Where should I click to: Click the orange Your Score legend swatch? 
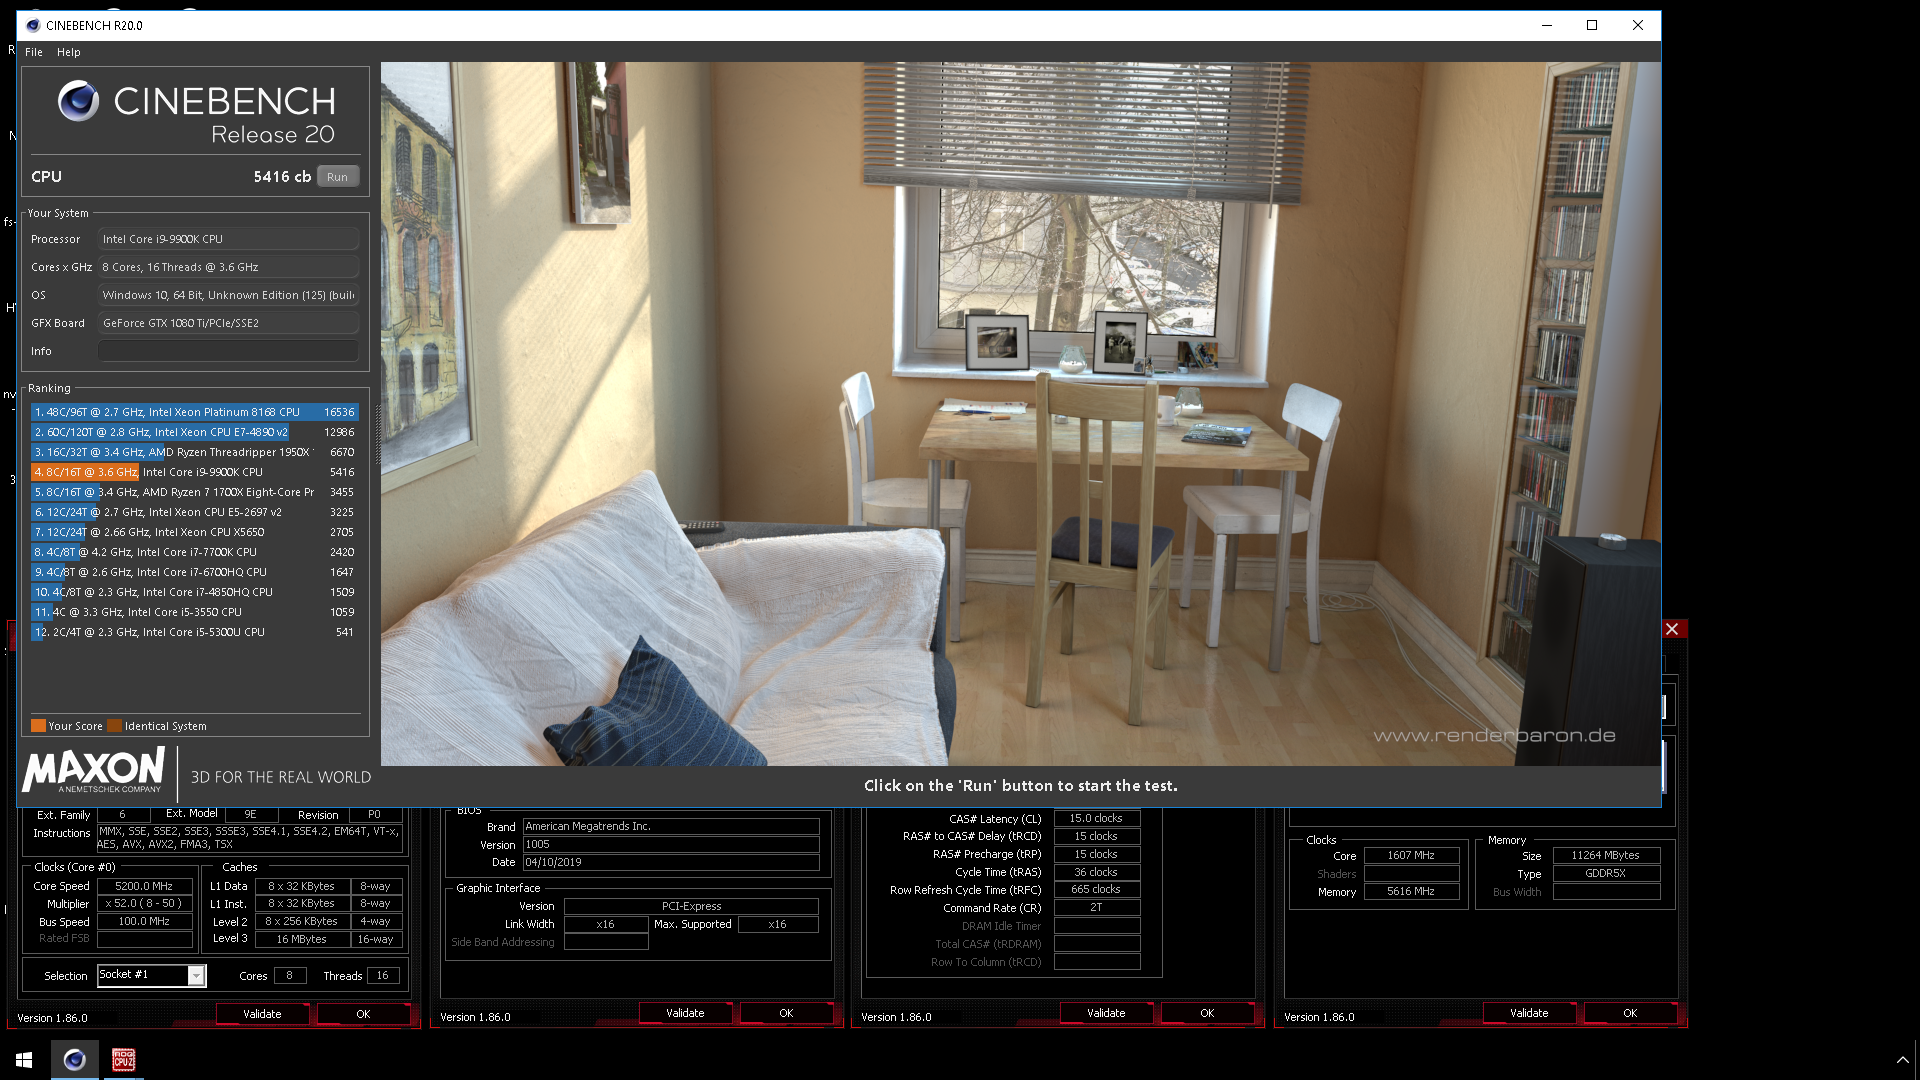coord(38,726)
